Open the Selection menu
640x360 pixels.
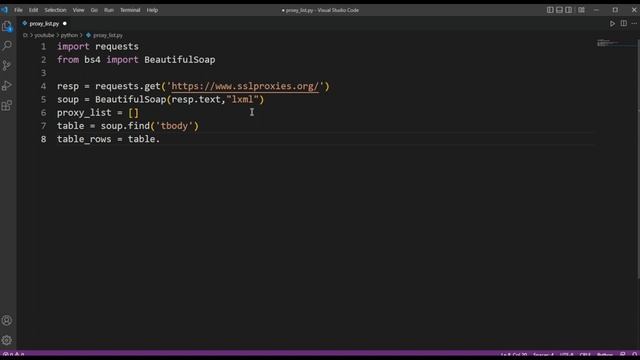pyautogui.click(x=55, y=10)
